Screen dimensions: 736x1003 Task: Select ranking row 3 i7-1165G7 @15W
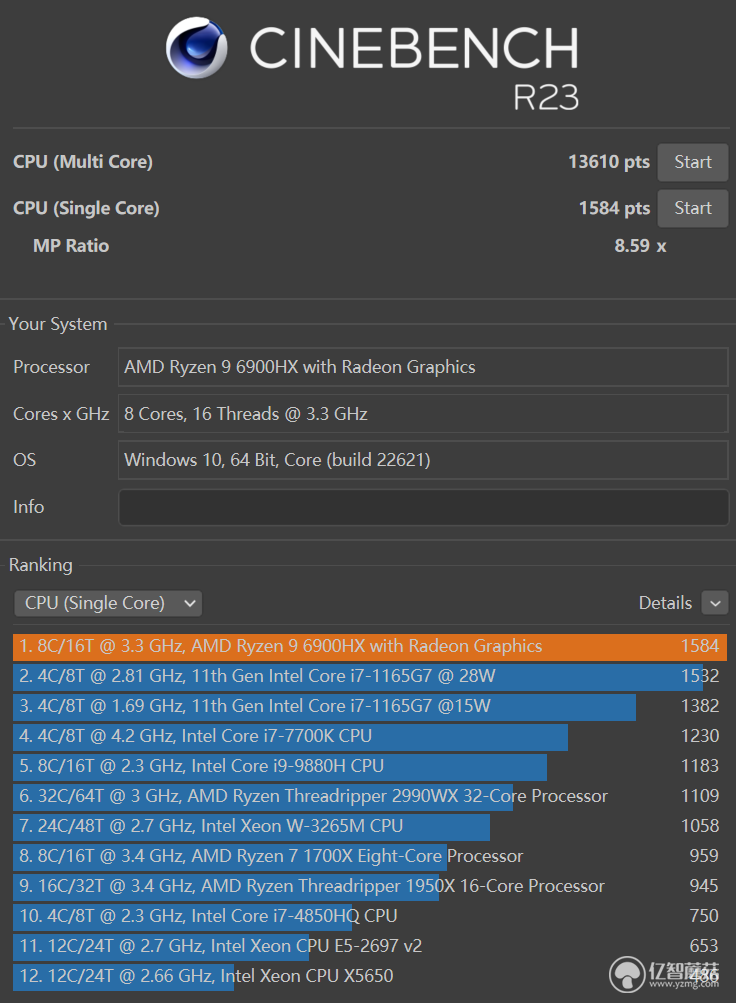tap(370, 706)
